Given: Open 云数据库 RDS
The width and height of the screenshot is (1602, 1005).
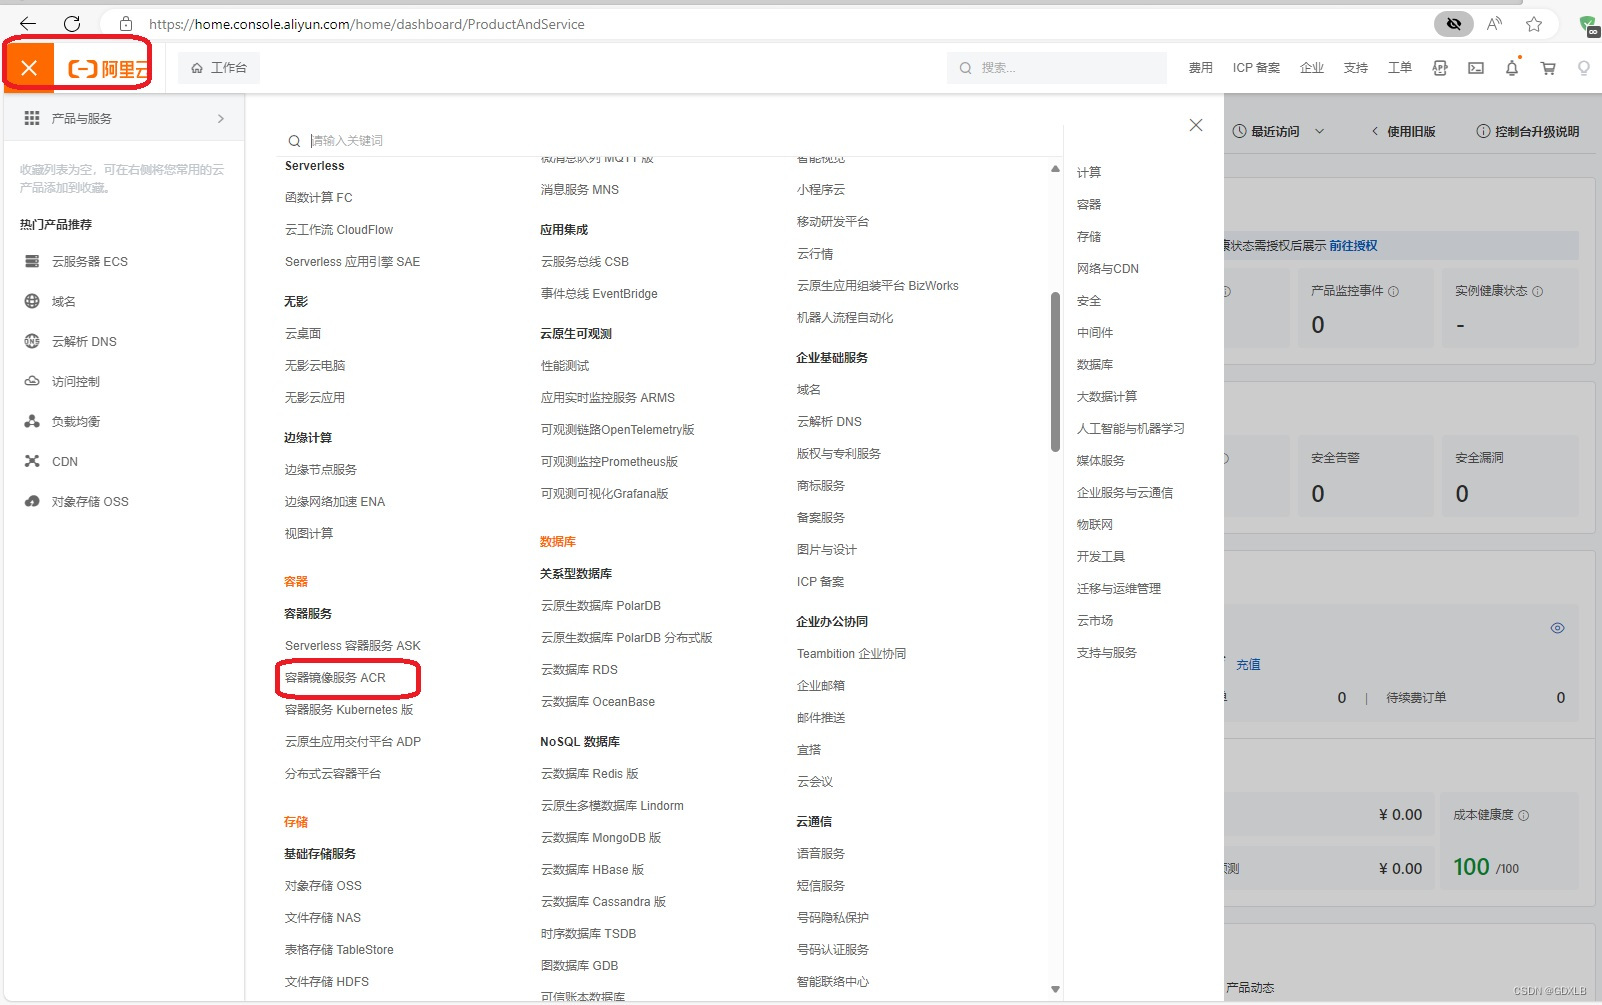Looking at the screenshot, I should [x=579, y=669].
